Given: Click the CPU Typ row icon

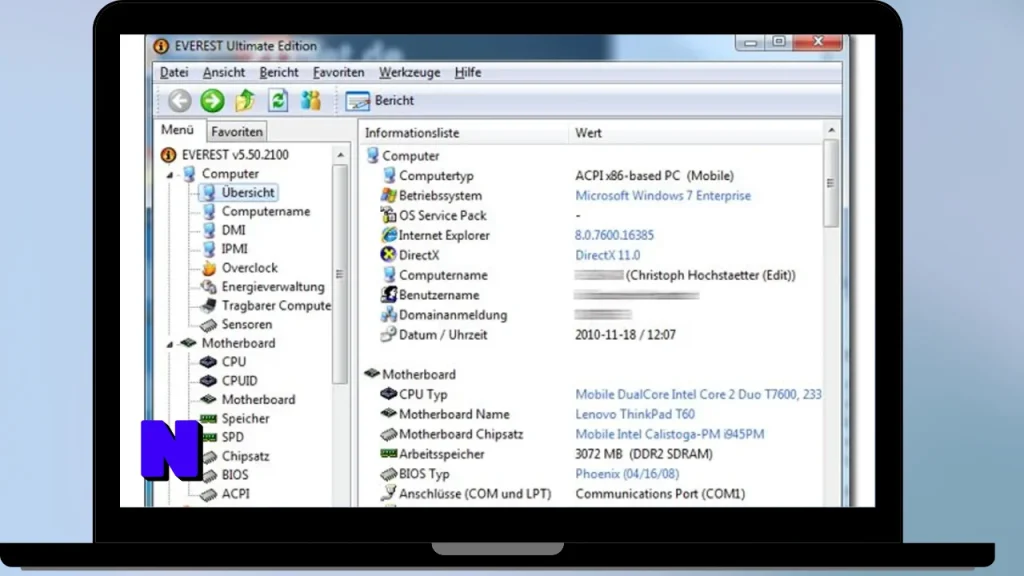Looking at the screenshot, I should click(389, 394).
